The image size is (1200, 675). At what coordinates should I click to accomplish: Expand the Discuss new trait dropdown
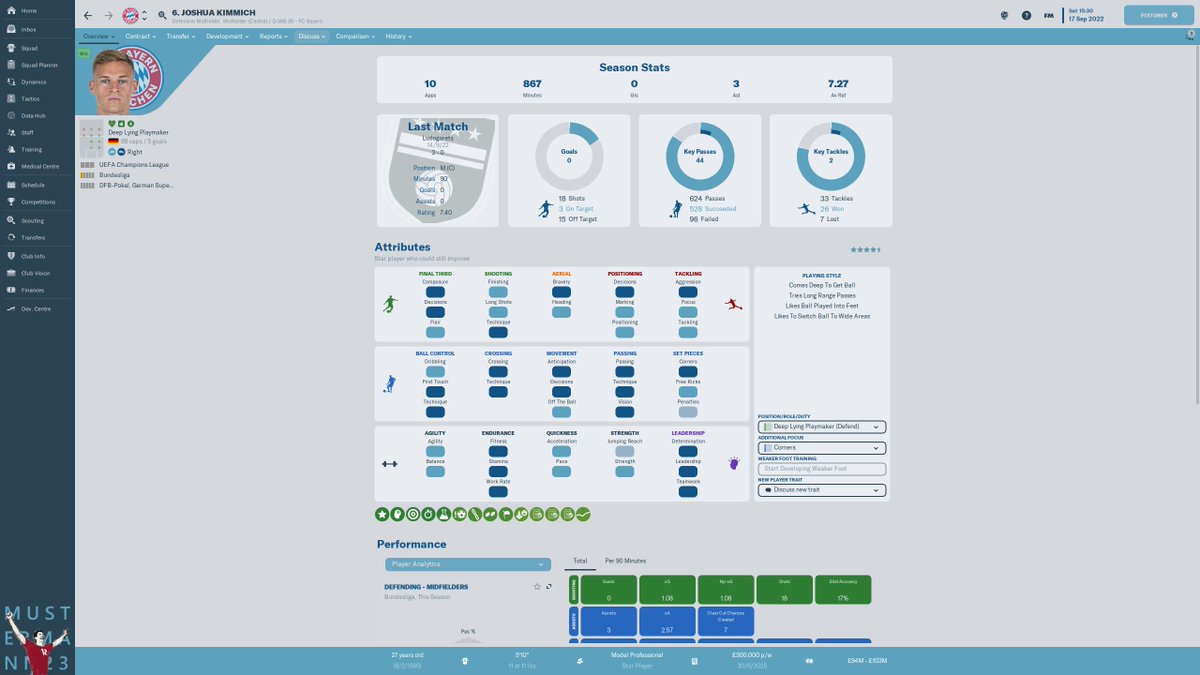821,490
